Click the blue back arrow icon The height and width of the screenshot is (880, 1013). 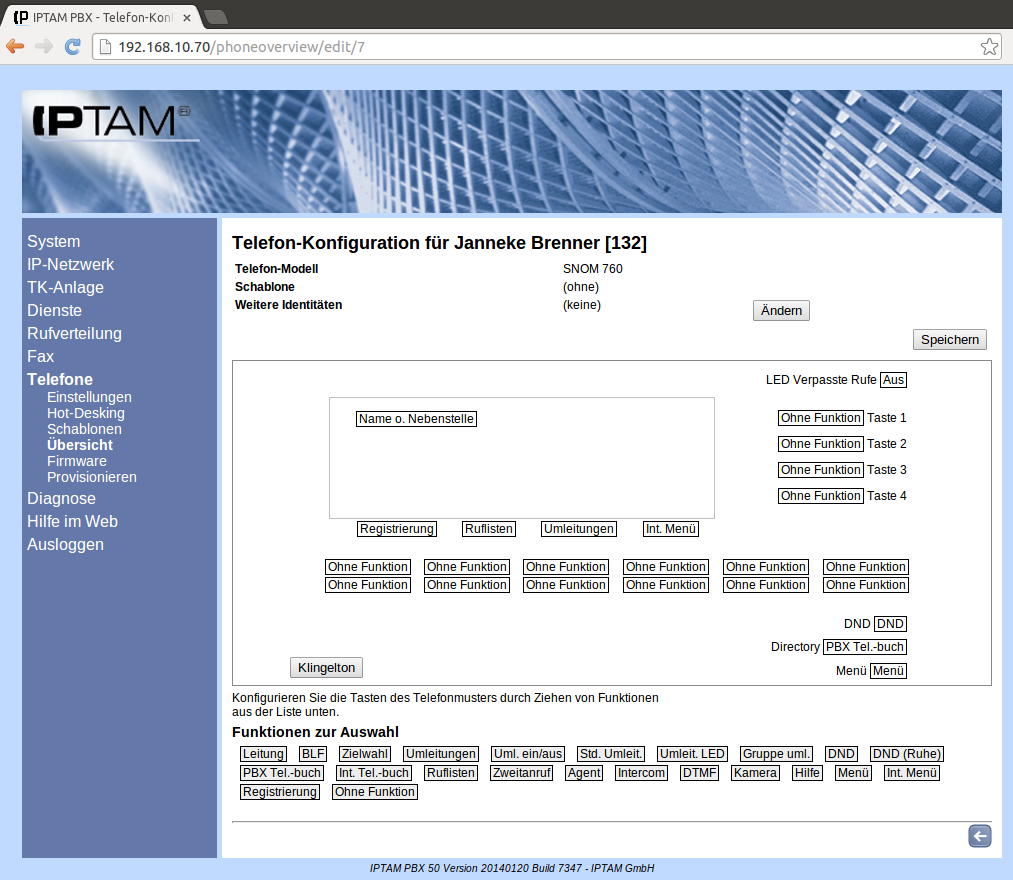[x=979, y=836]
